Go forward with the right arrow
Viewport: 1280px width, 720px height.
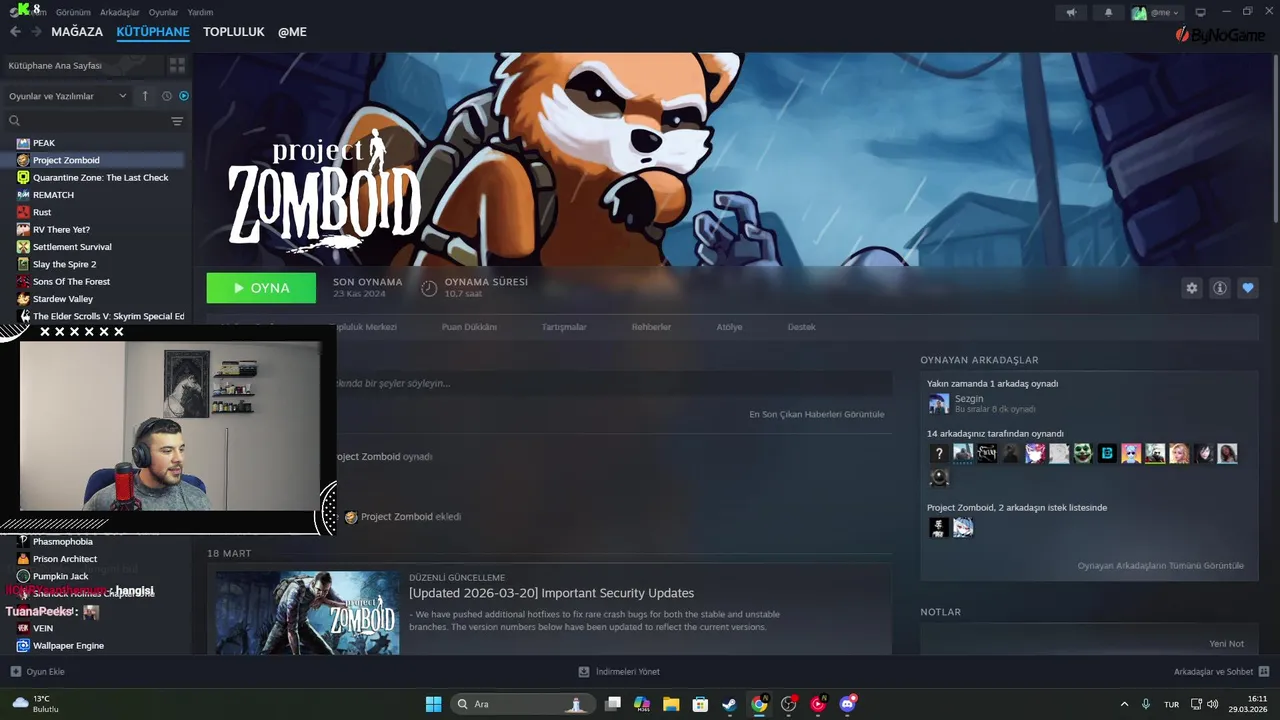[36, 32]
